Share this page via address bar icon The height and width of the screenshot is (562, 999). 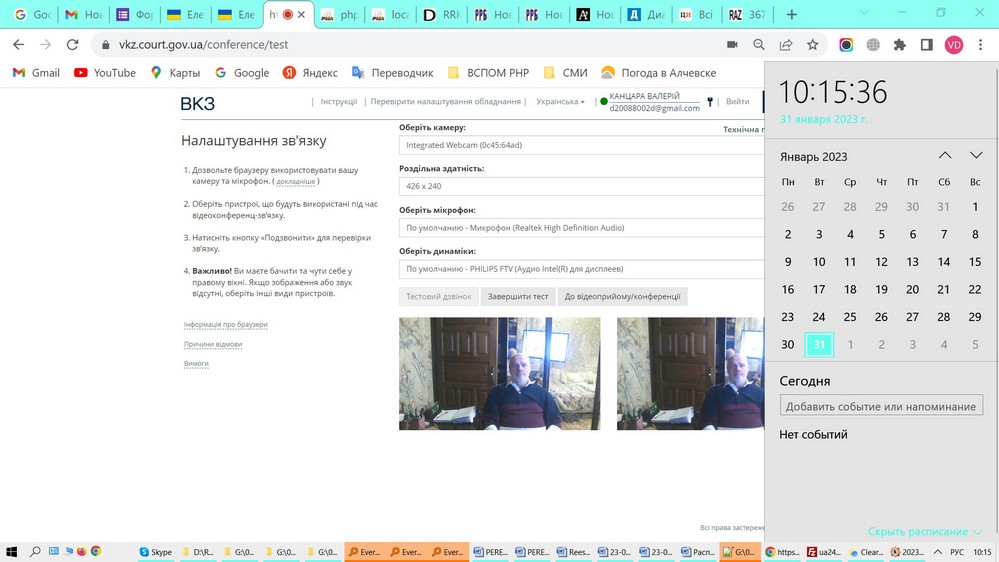point(786,45)
